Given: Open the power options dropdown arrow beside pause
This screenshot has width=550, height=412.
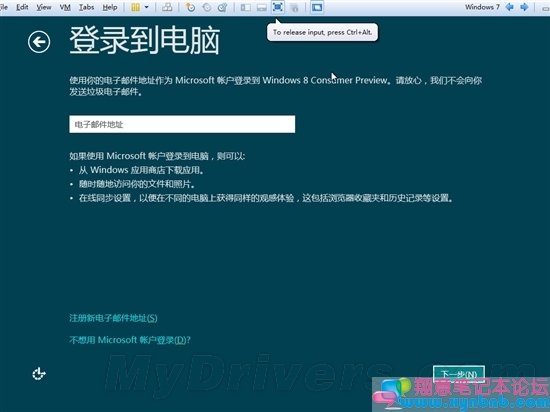Looking at the screenshot, I should pos(147,7).
